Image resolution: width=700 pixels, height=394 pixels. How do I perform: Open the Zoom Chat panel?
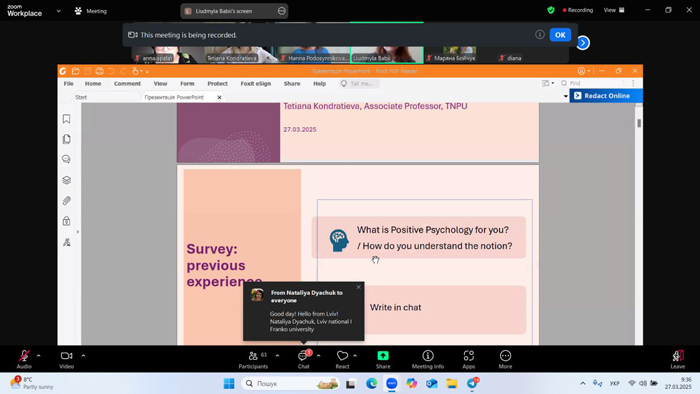tap(304, 359)
